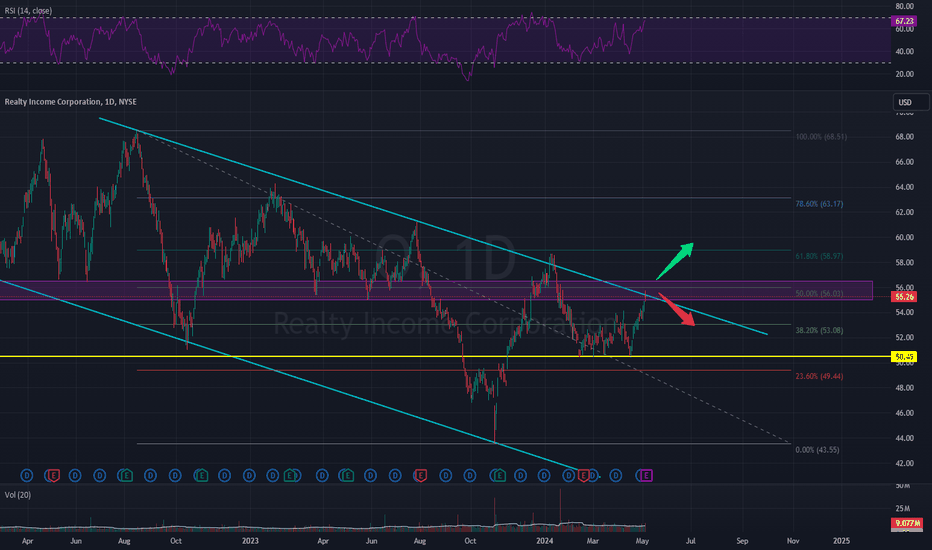Viewport: 932px width, 550px height.
Task: Click the dividend marker in July 2023
Action: [395, 475]
